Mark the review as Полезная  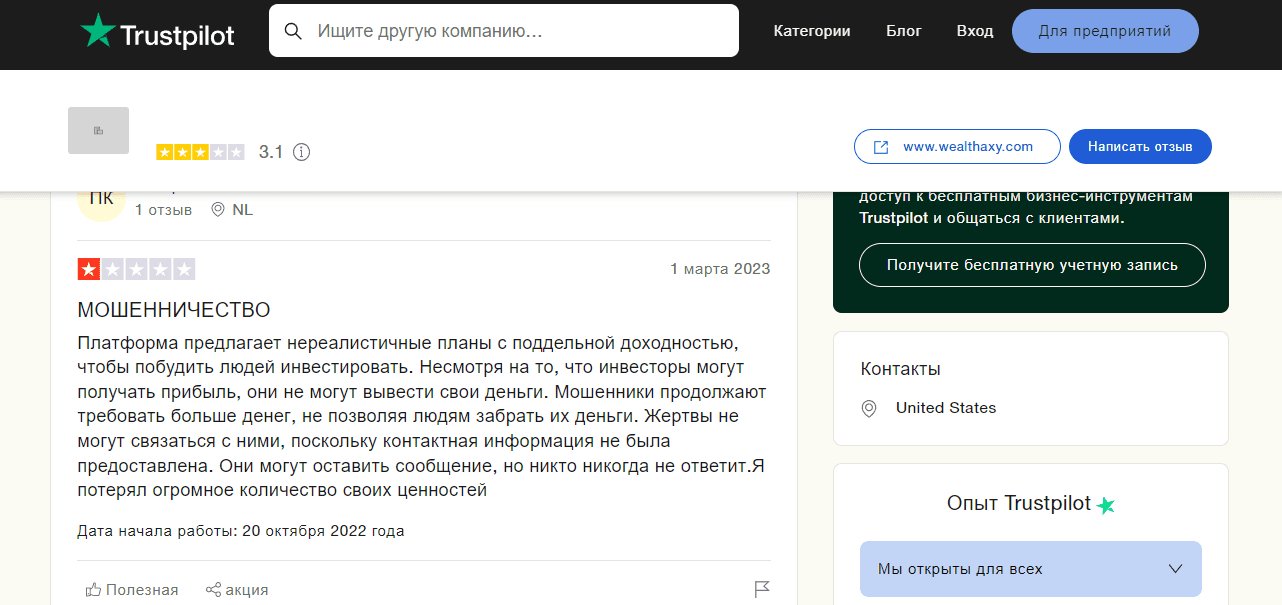click(x=132, y=589)
